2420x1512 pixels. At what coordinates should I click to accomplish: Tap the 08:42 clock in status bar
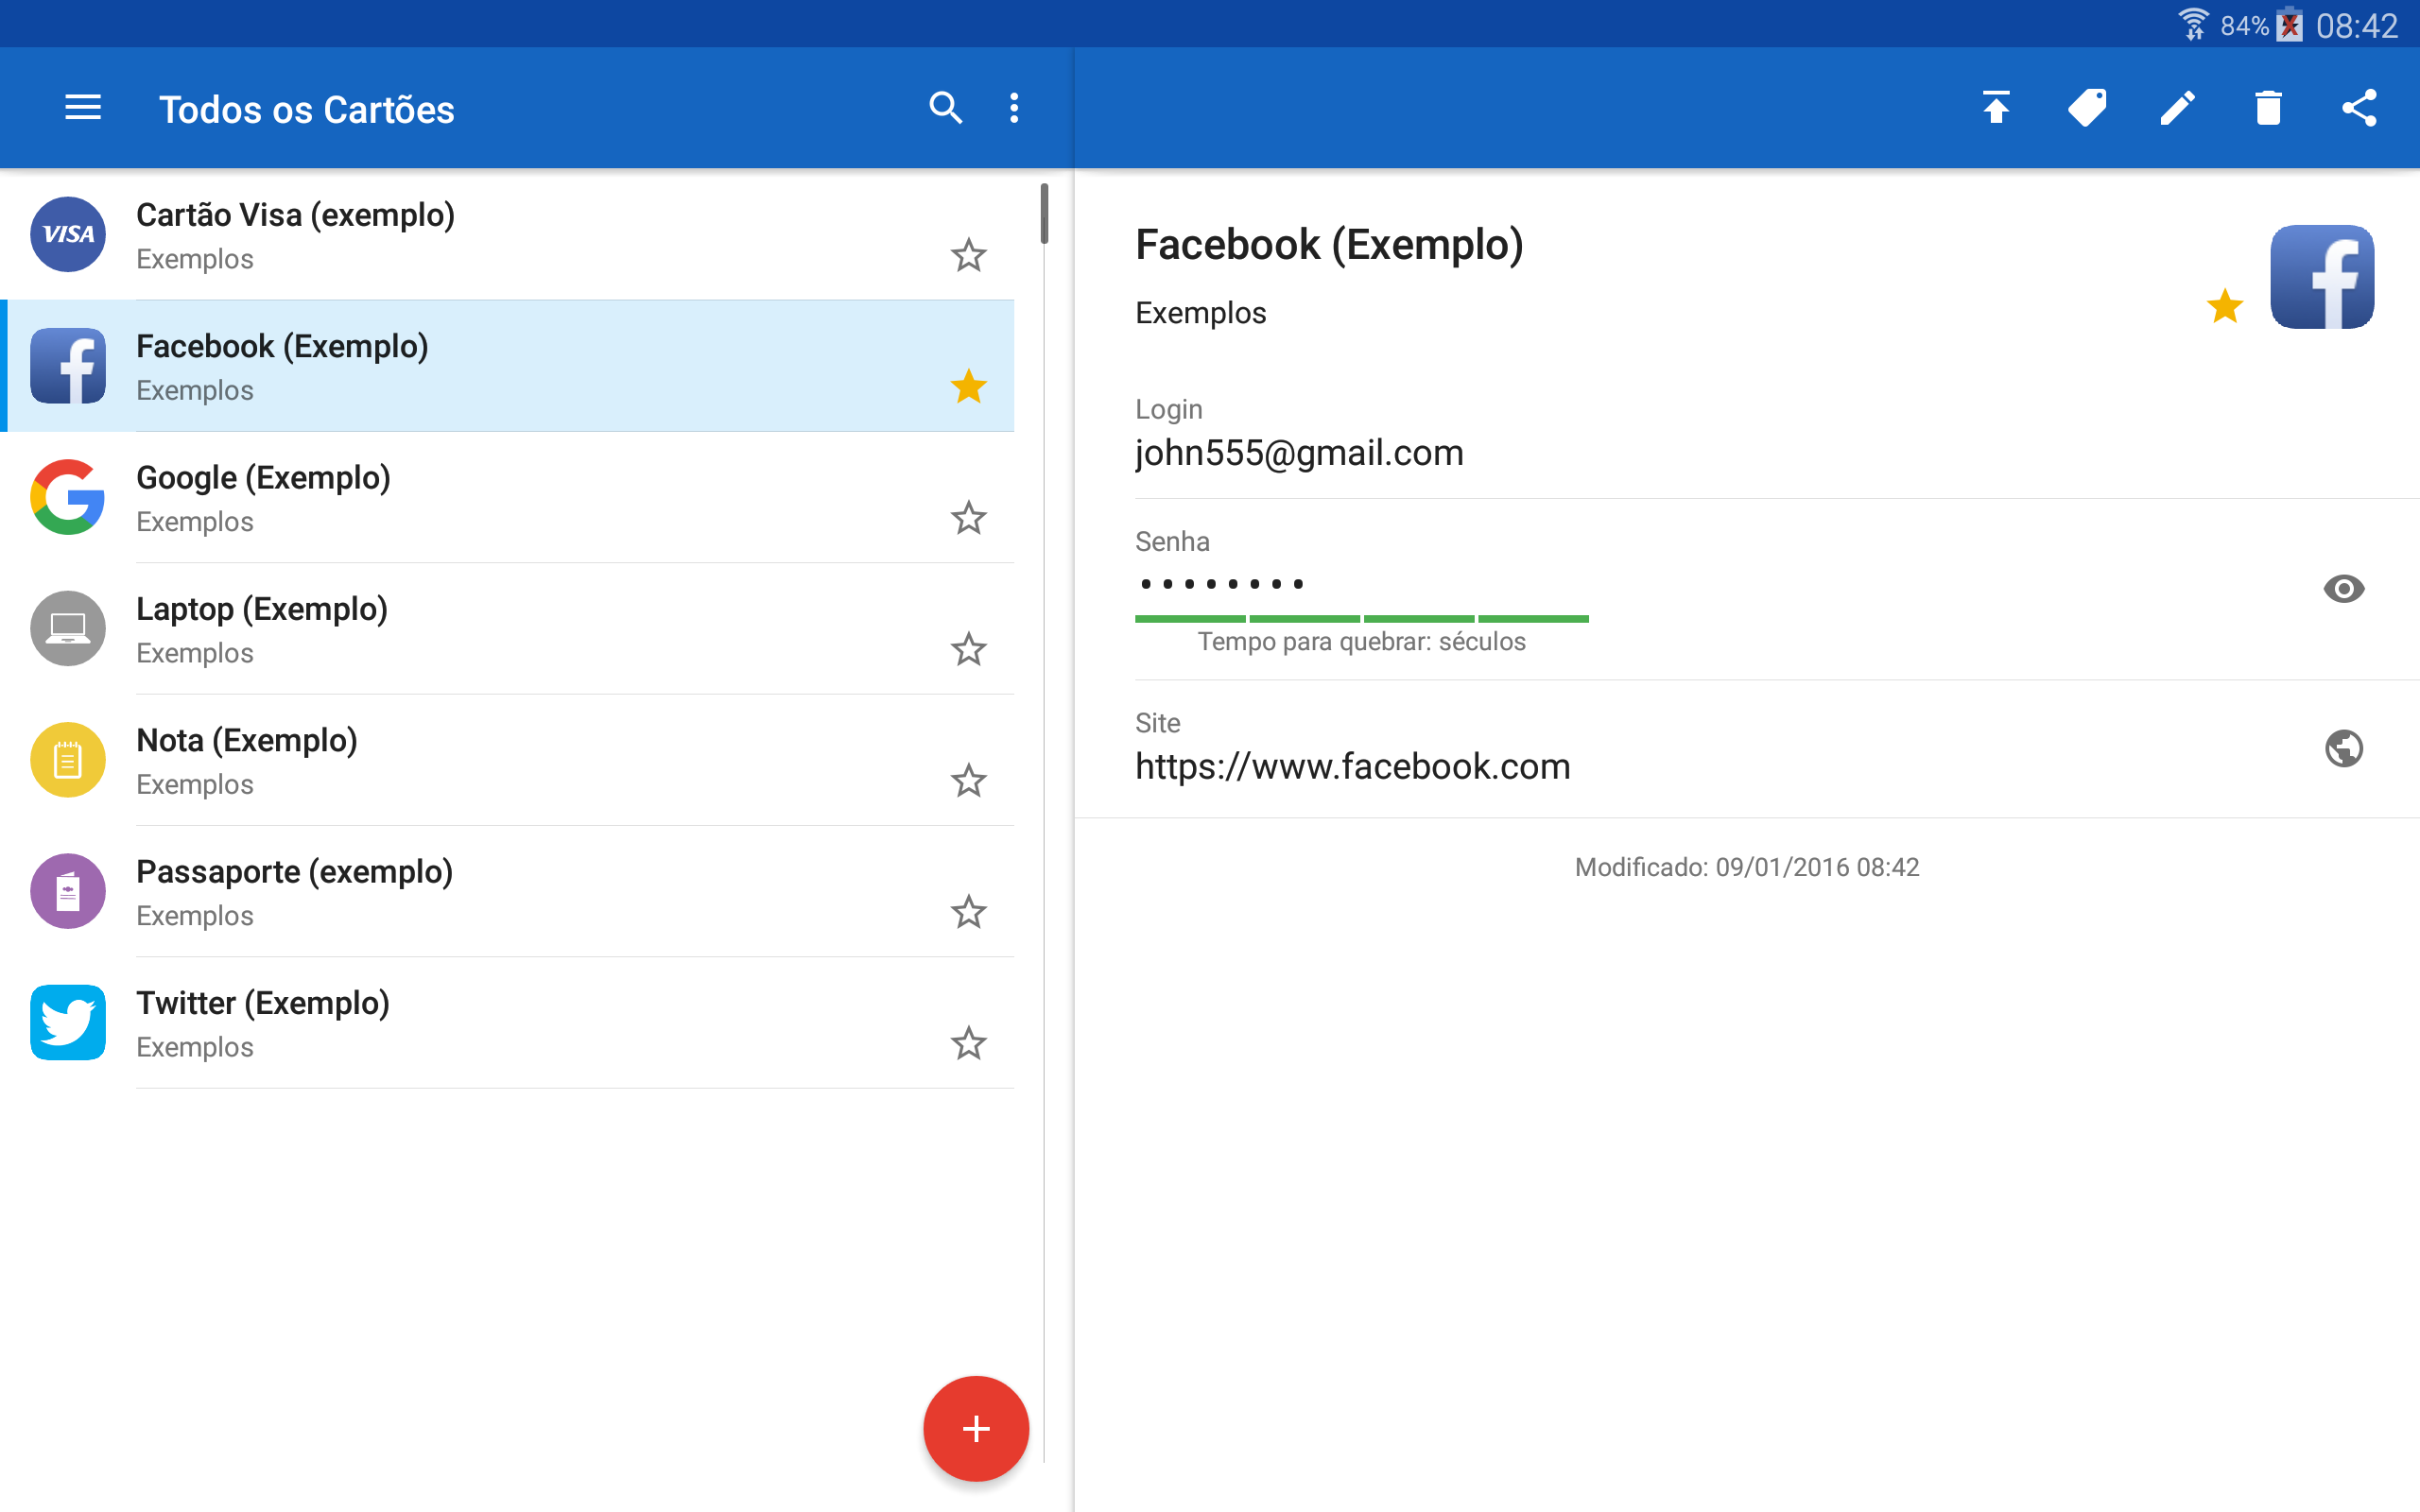(x=2357, y=25)
